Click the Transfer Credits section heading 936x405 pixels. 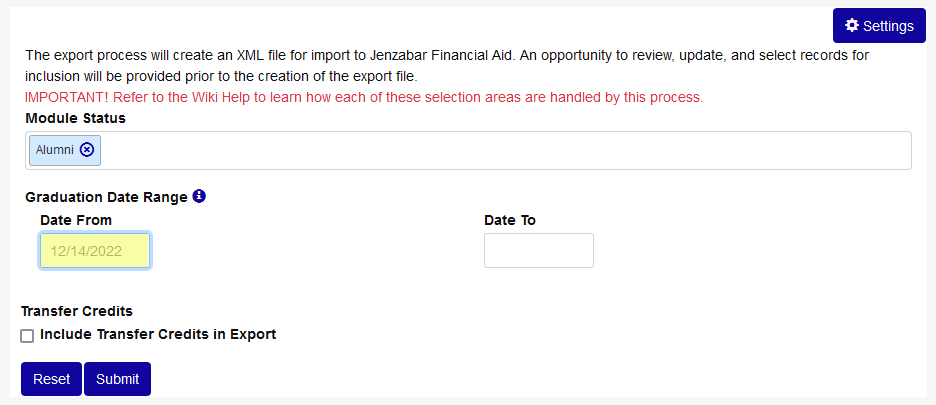[77, 311]
